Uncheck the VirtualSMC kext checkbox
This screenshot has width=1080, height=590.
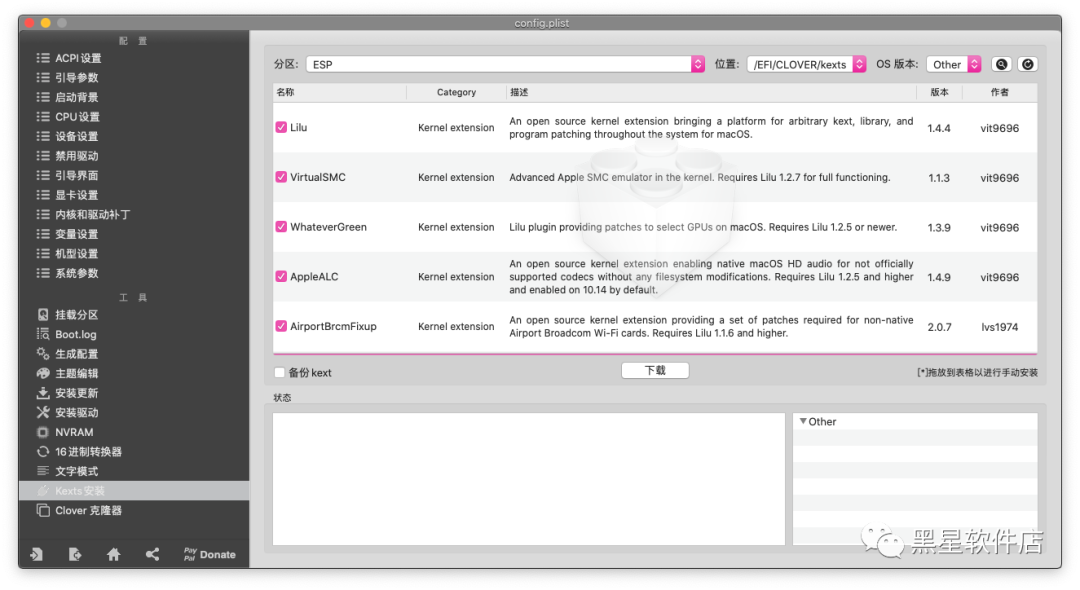pos(281,177)
